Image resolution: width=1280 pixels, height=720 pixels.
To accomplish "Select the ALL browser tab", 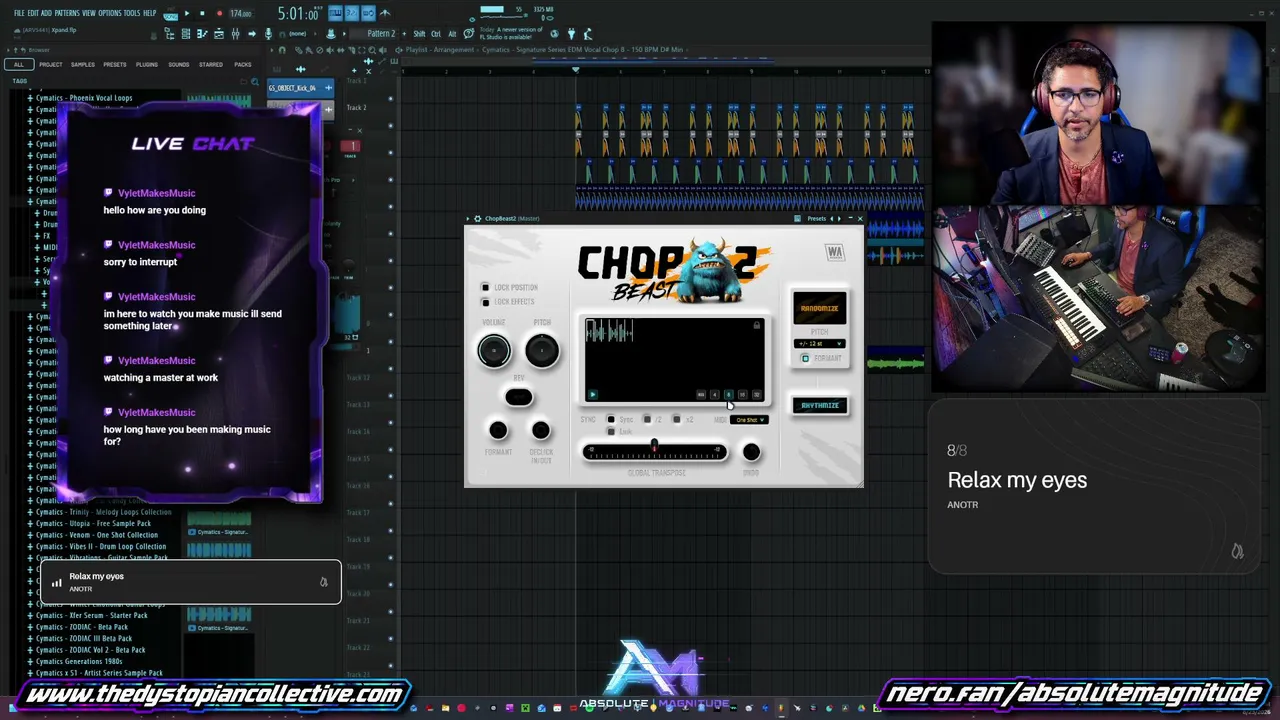I will 19,65.
